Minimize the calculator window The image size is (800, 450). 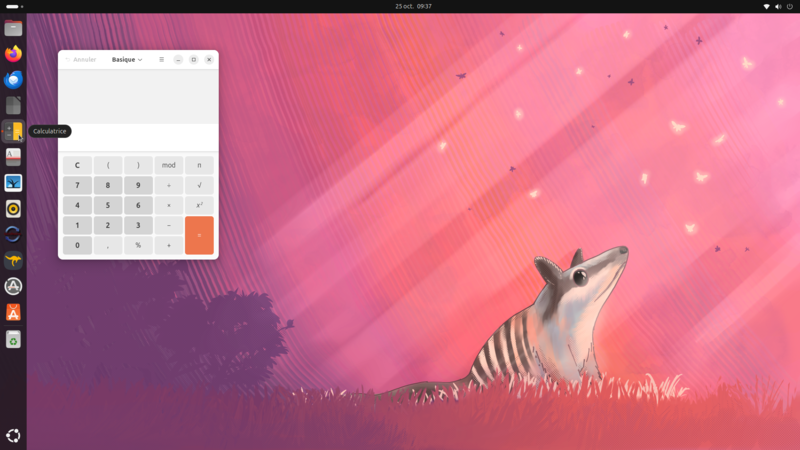178,60
